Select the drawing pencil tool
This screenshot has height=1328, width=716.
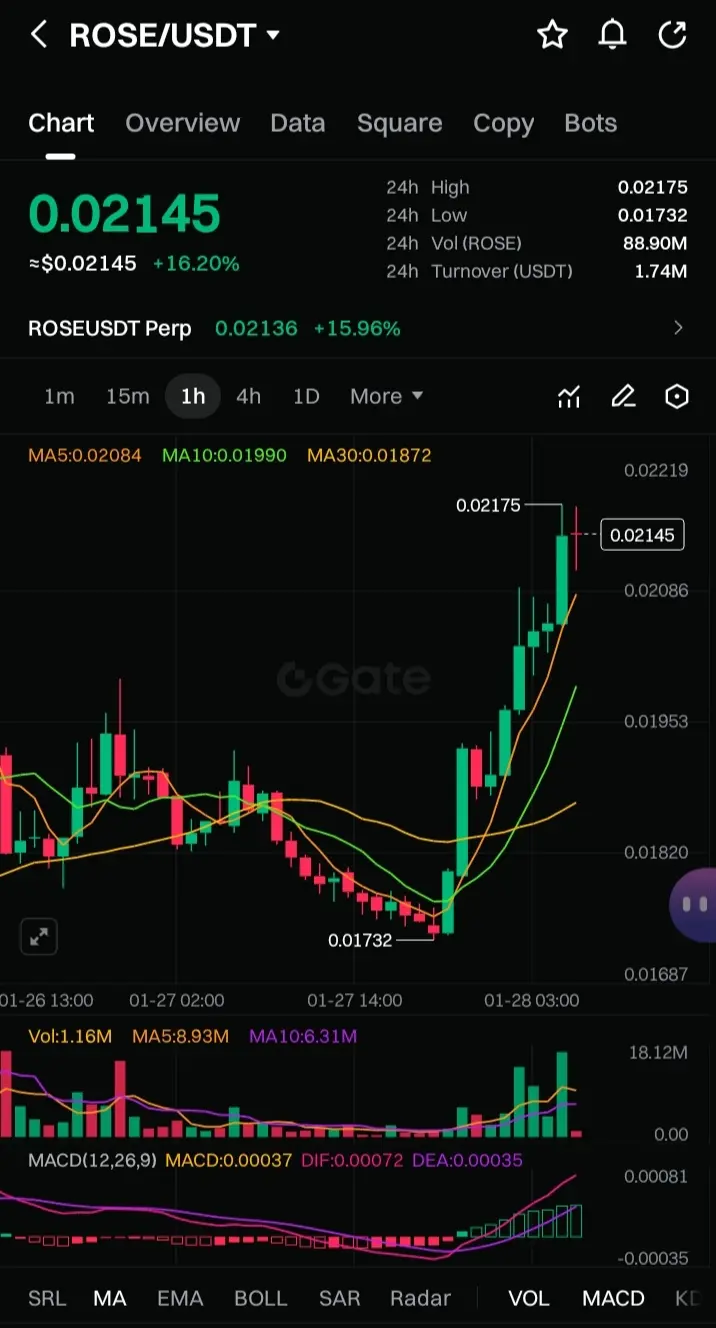(x=623, y=397)
